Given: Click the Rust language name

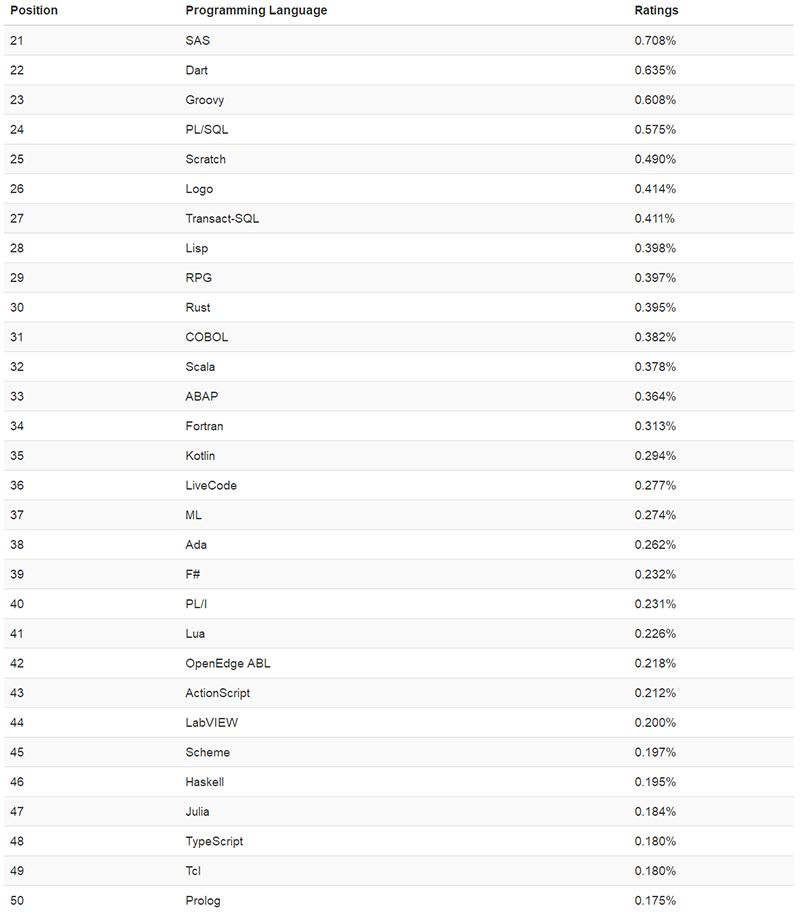Looking at the screenshot, I should [x=198, y=308].
